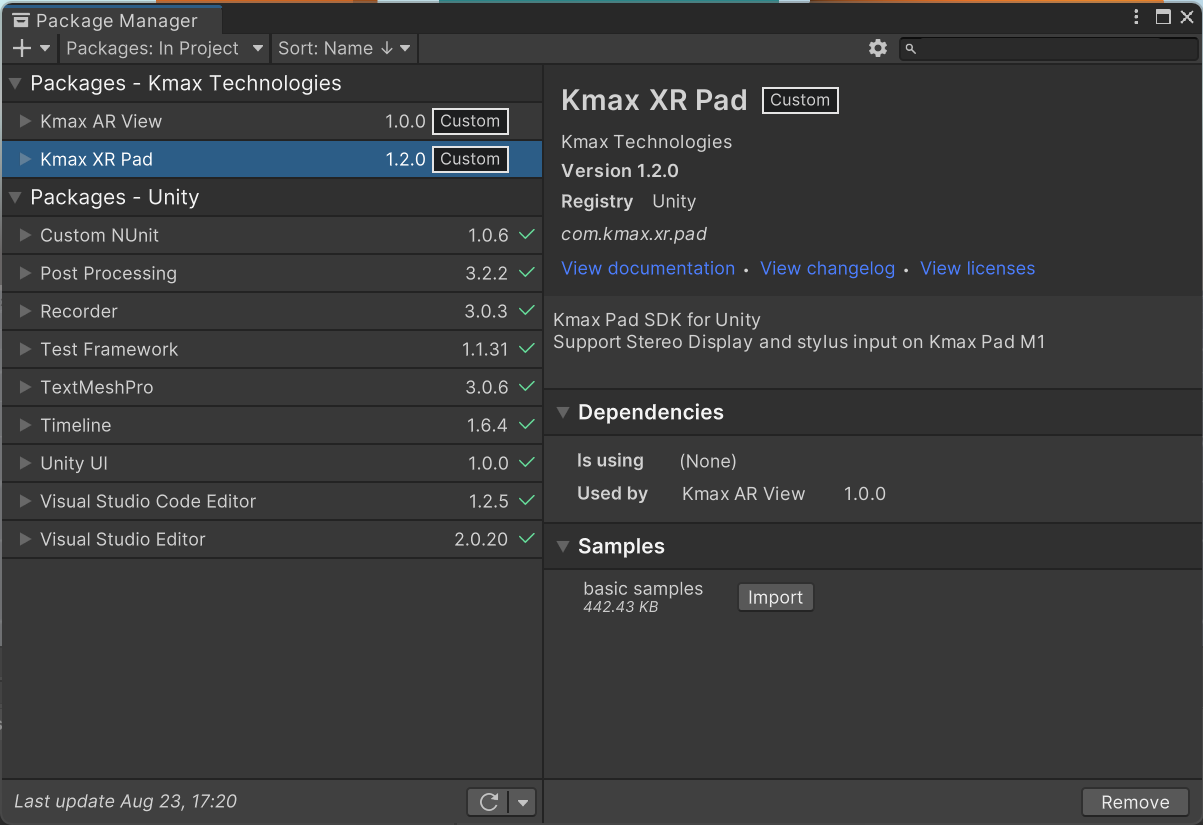Click green checkmark on Visual Studio Code Editor row
The image size is (1203, 825).
pyautogui.click(x=527, y=501)
